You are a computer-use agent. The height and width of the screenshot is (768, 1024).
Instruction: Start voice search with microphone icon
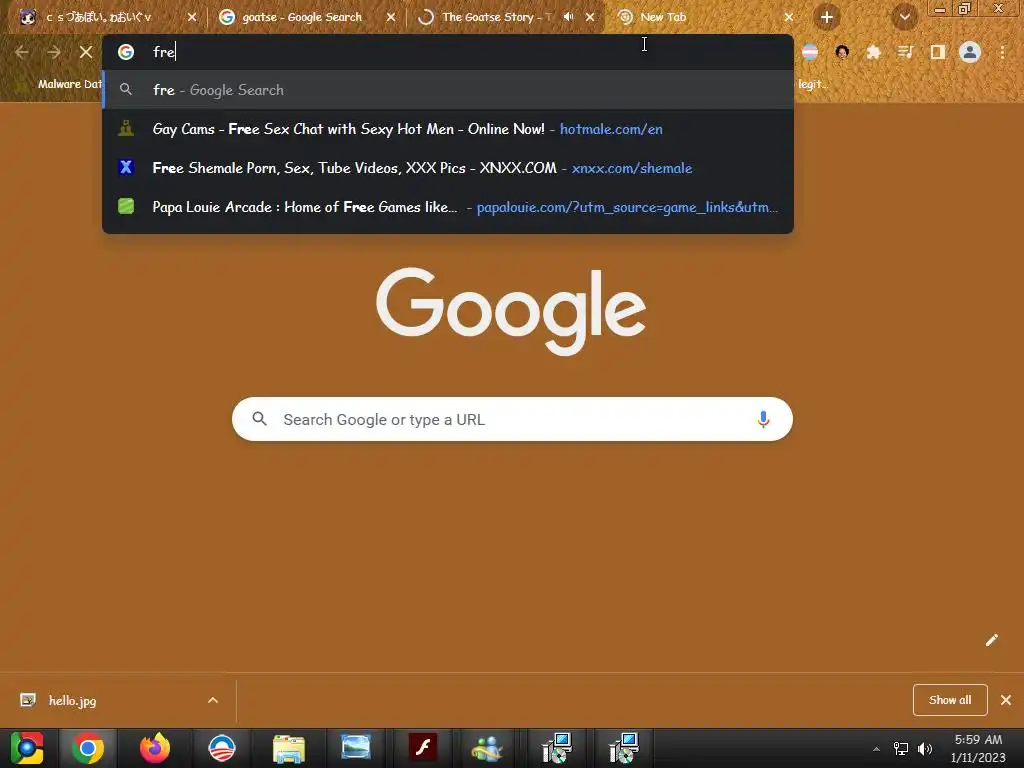pos(763,419)
